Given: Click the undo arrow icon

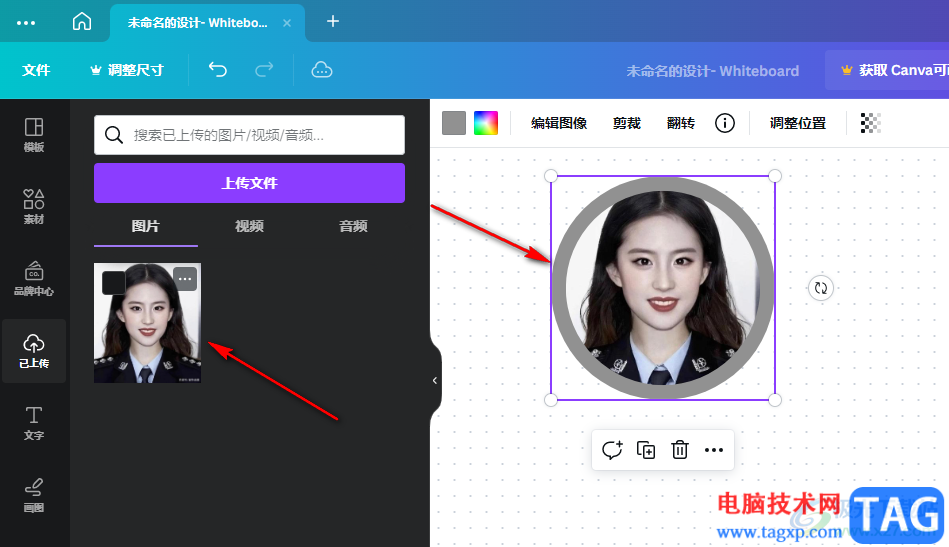Looking at the screenshot, I should pos(218,70).
